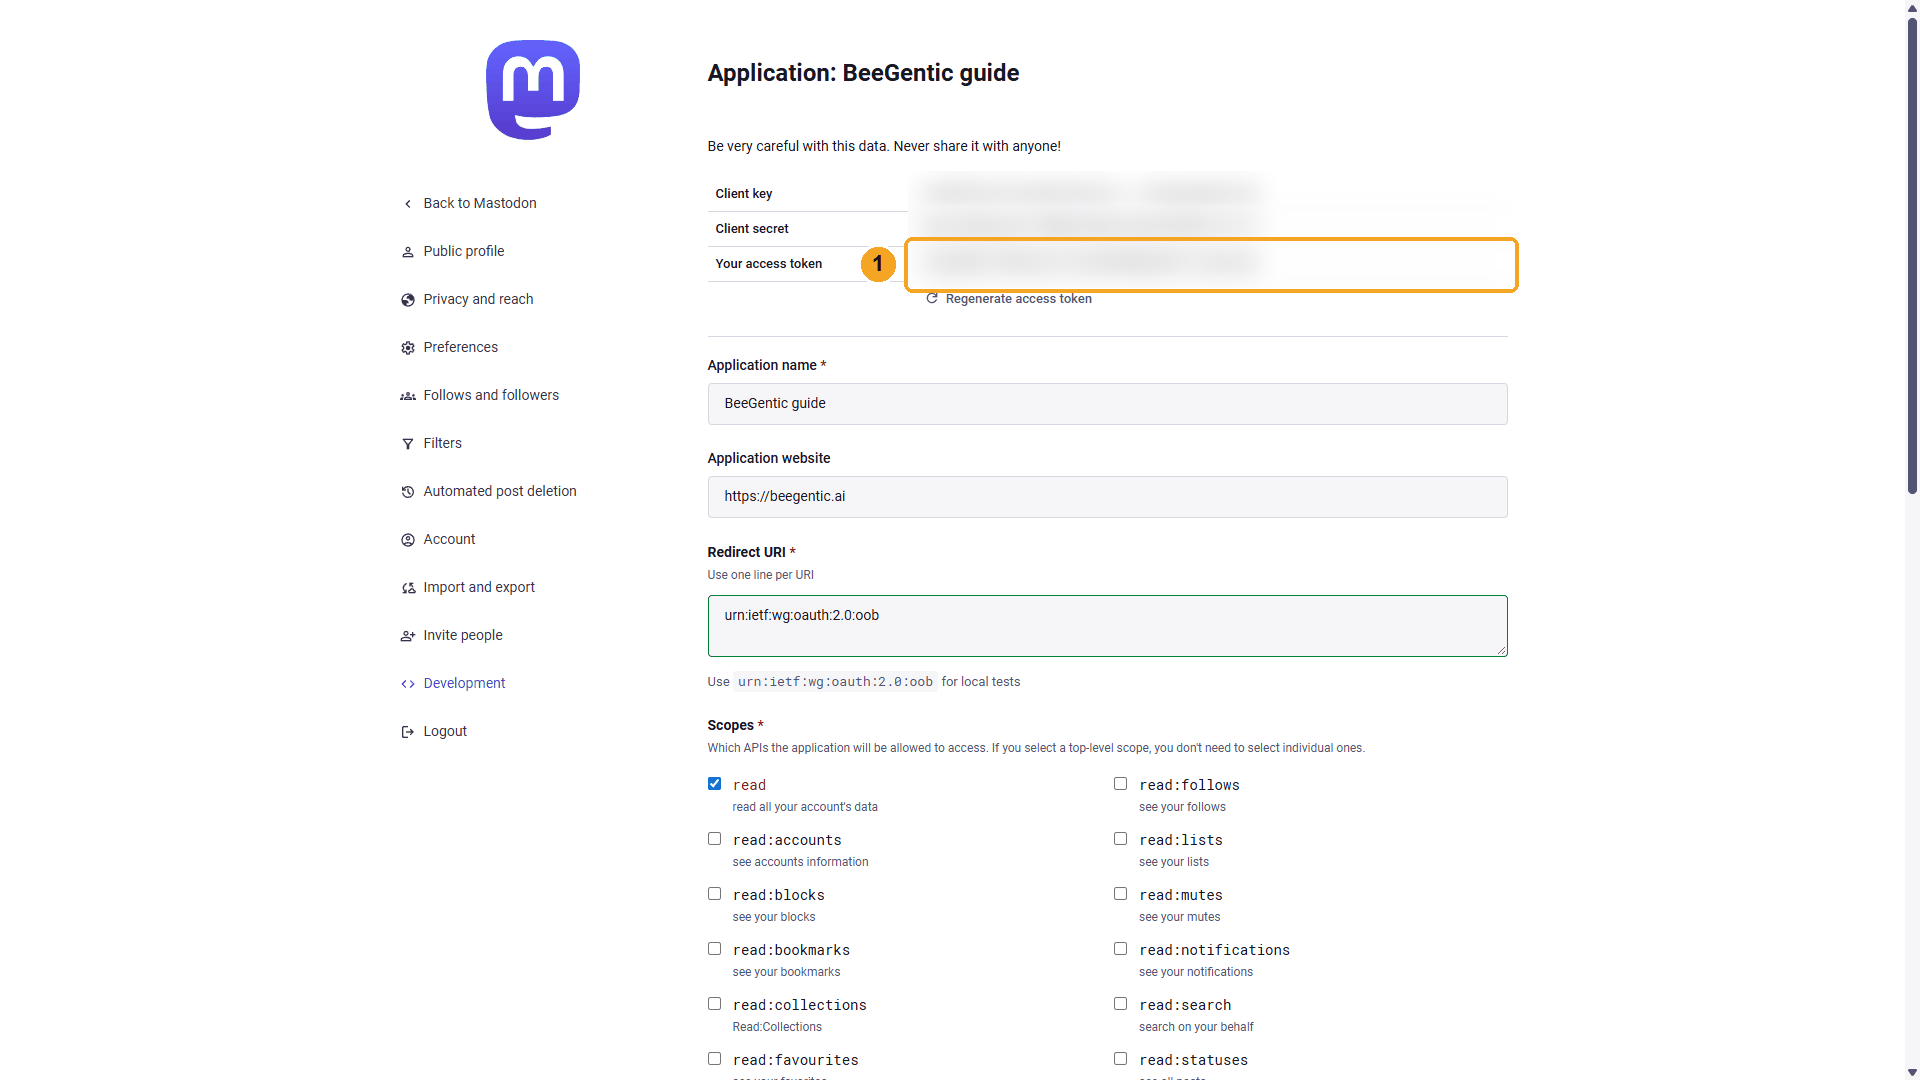Go to Follows and followers
The height and width of the screenshot is (1080, 1920).
491,395
